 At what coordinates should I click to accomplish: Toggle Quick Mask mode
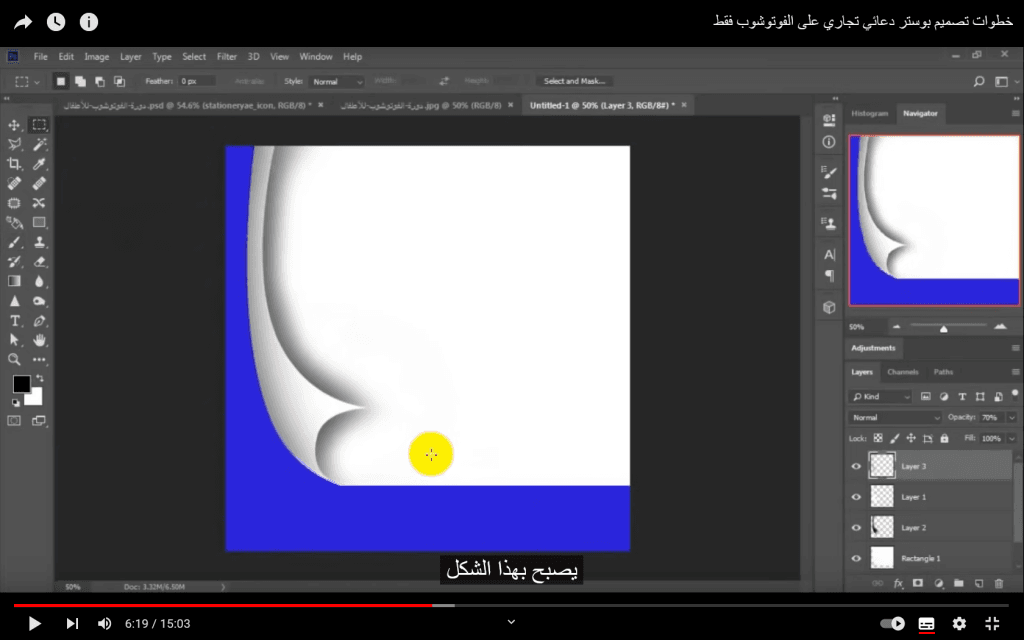[14, 421]
